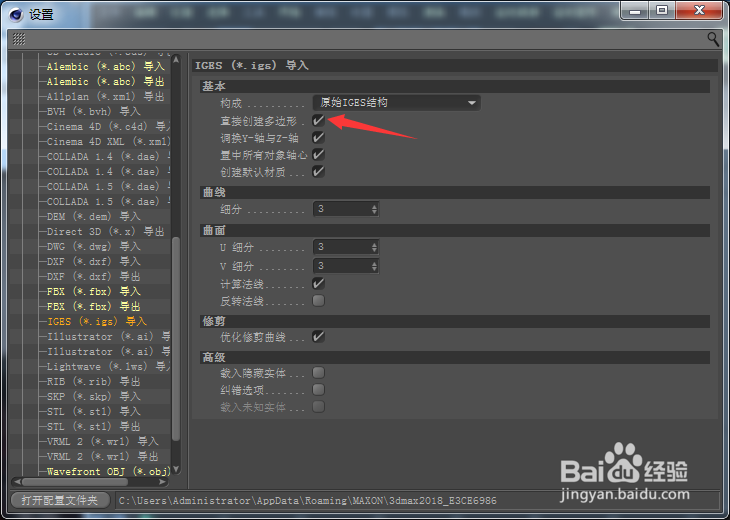Toggle 优化修剪曲线 checkbox
The image size is (730, 520).
coord(318,337)
